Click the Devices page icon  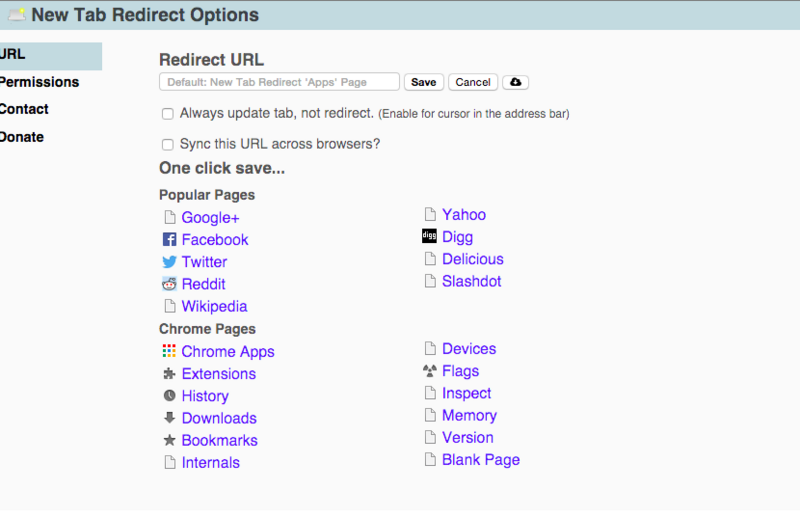430,348
